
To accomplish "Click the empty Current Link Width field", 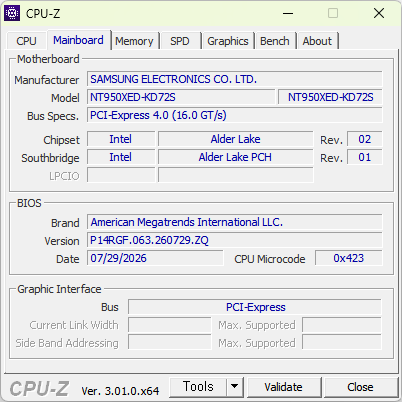I will [x=170, y=325].
